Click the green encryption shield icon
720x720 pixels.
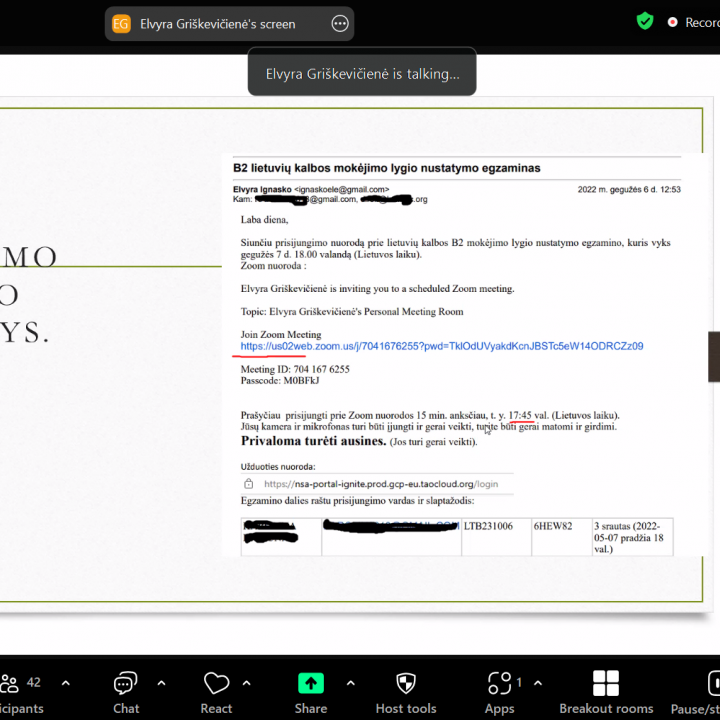coord(645,21)
